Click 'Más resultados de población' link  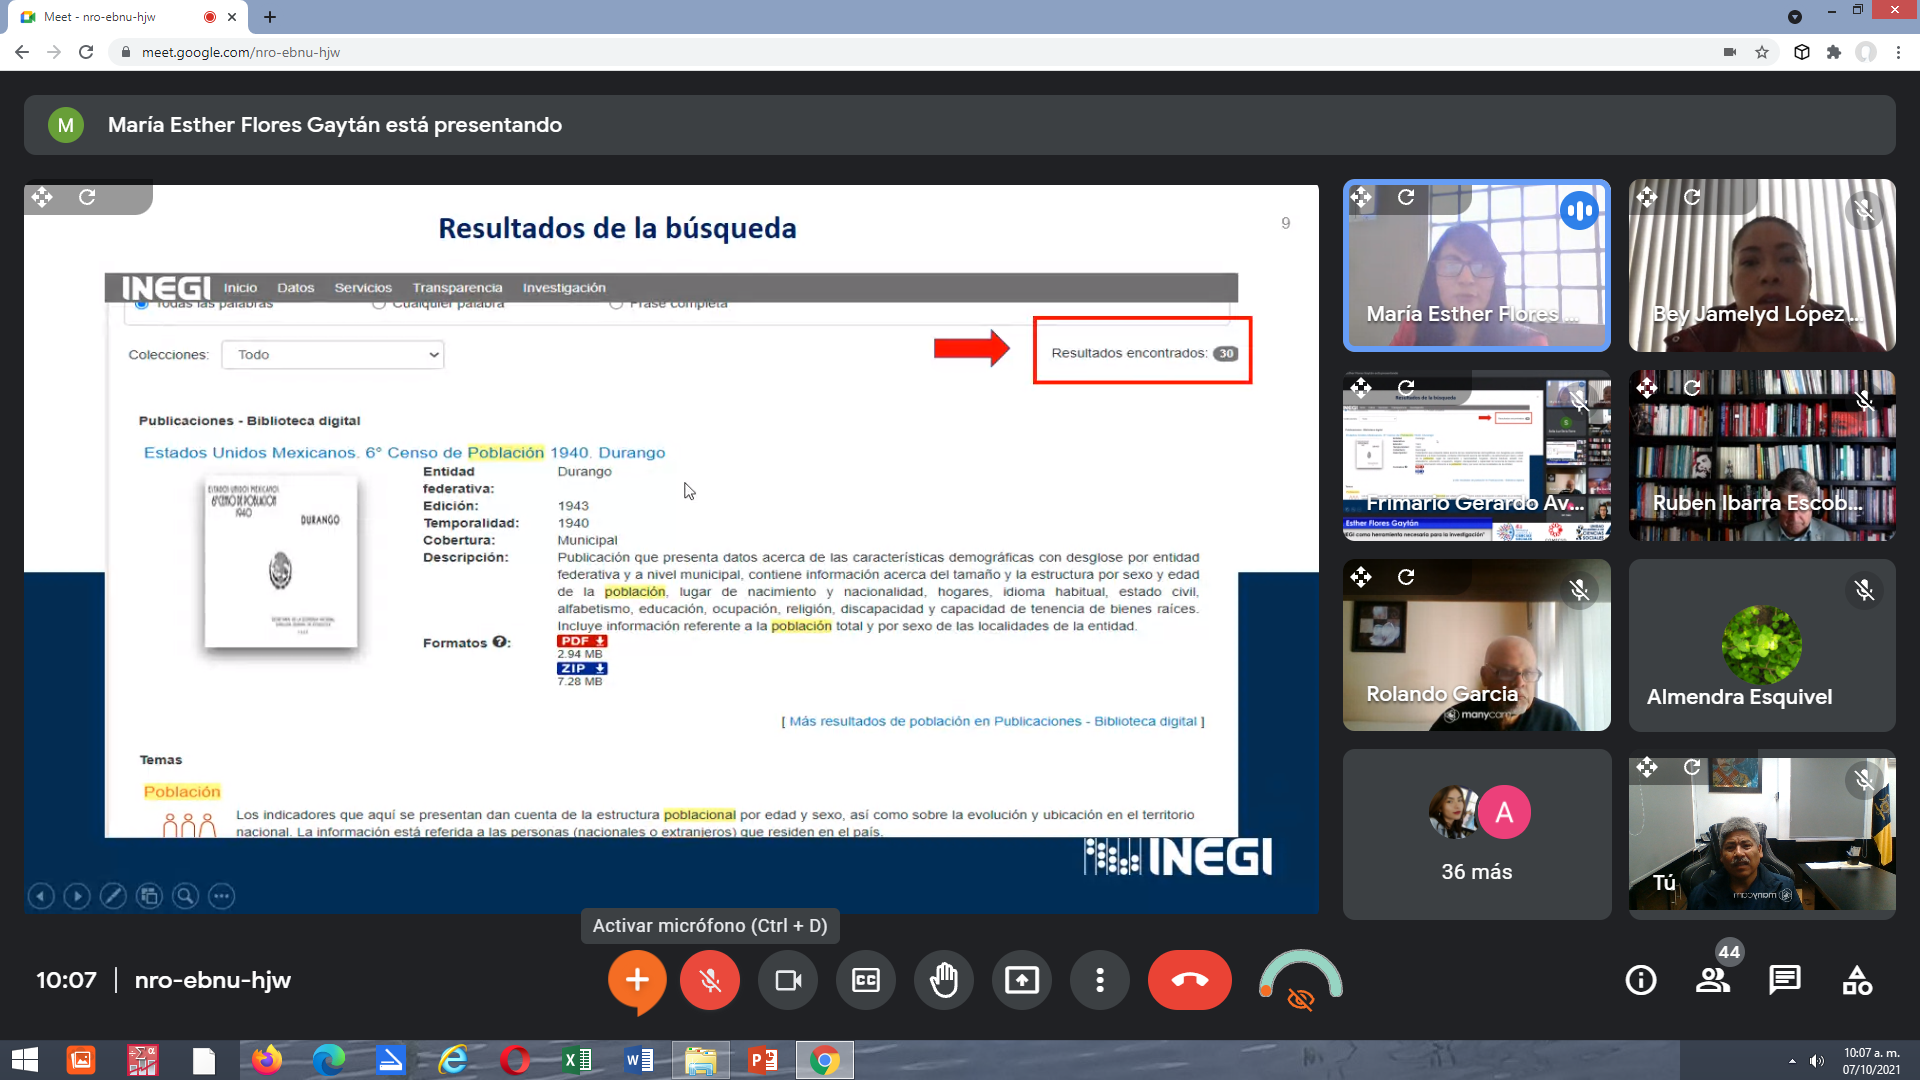[992, 721]
